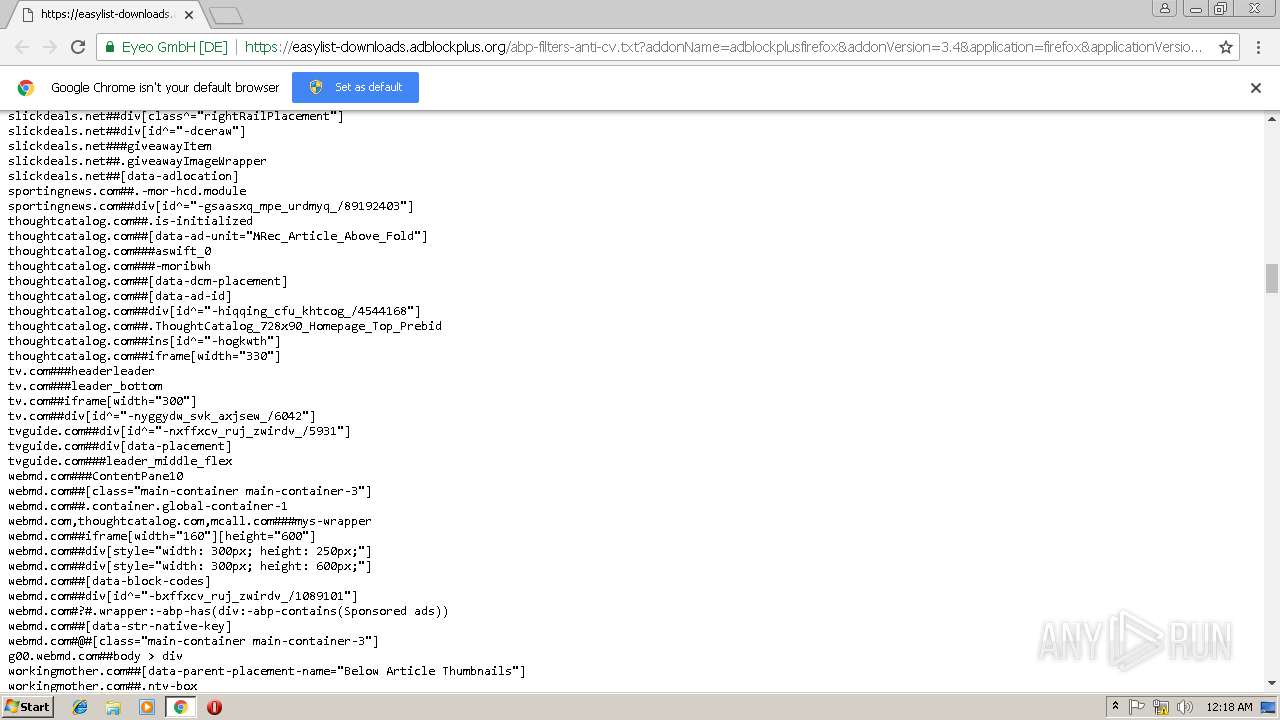Open the Chrome menu (three dots)
1280x720 pixels.
[1258, 47]
